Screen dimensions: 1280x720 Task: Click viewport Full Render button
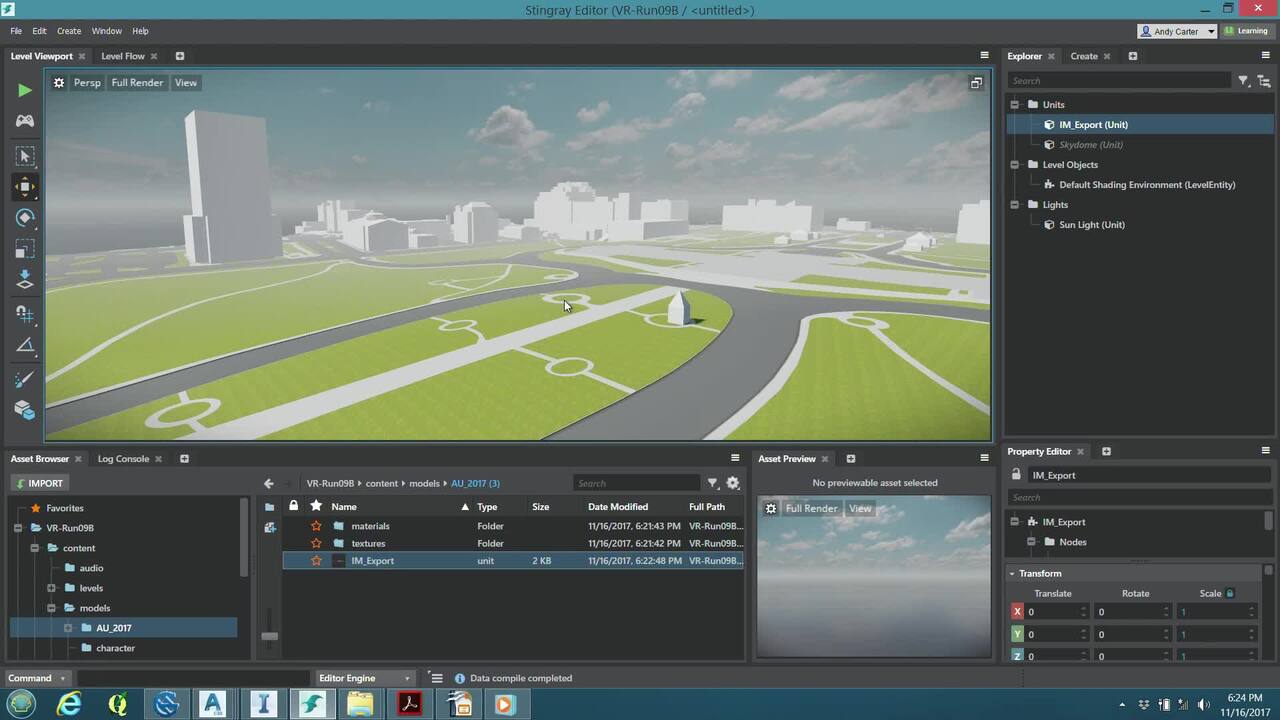(x=137, y=83)
